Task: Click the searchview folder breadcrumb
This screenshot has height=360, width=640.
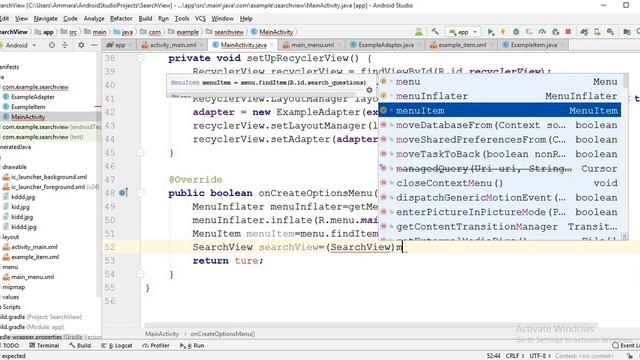Action: tap(225, 32)
